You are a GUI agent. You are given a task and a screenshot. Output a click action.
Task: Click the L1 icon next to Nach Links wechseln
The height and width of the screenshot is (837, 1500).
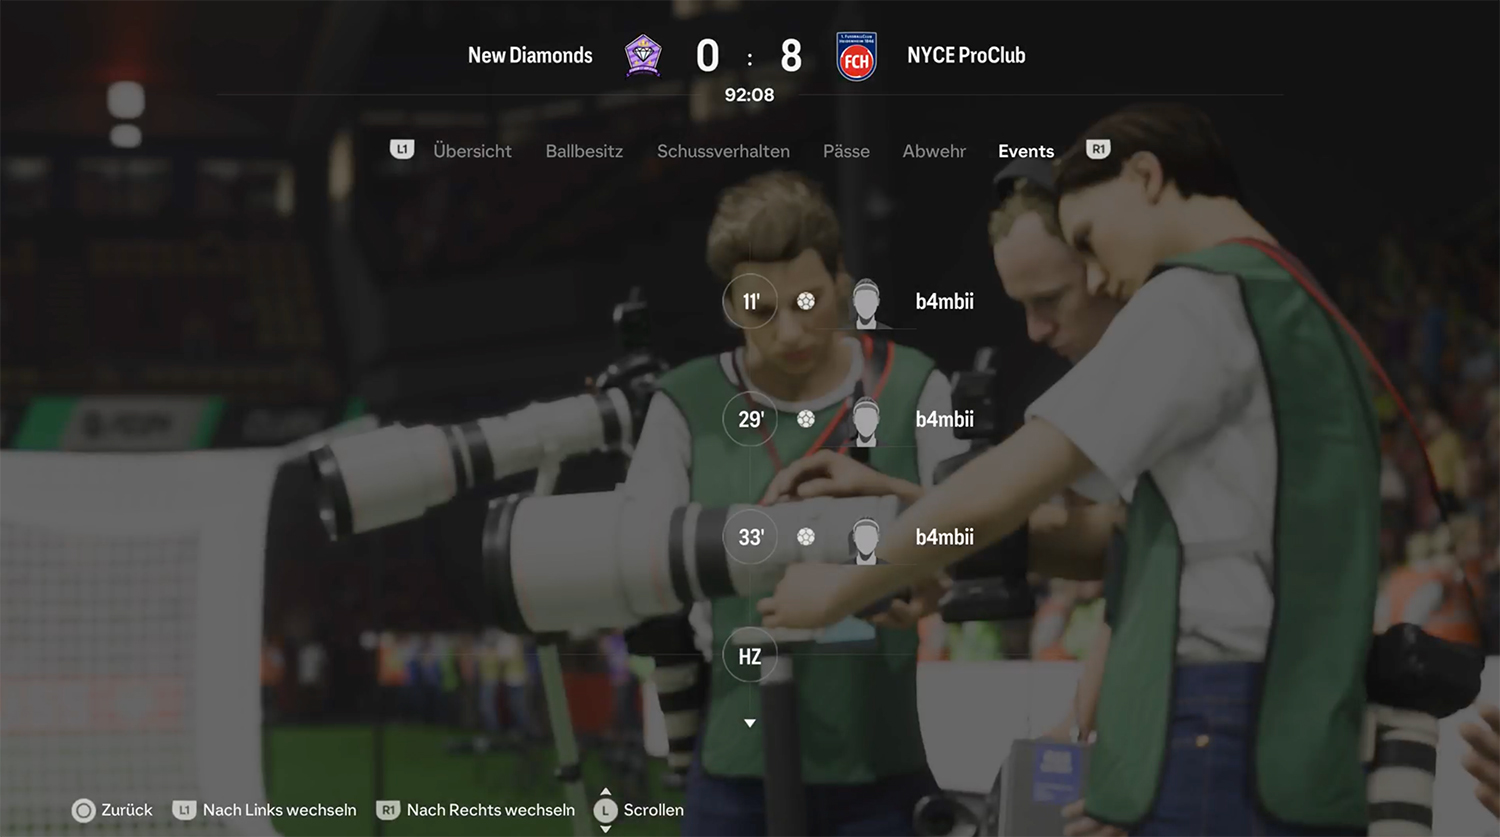184,810
